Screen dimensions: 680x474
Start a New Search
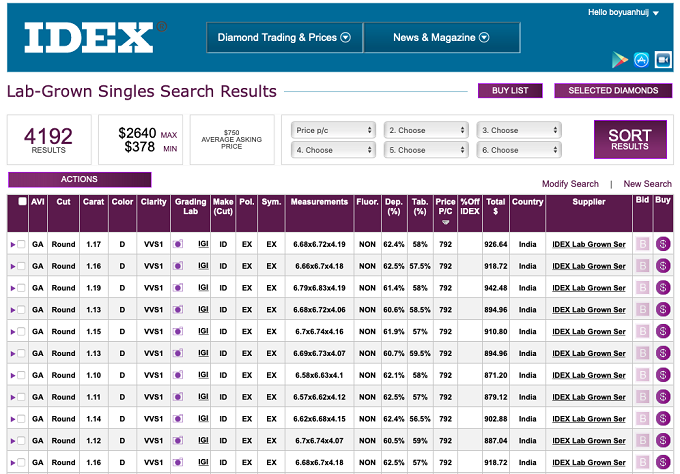click(647, 184)
